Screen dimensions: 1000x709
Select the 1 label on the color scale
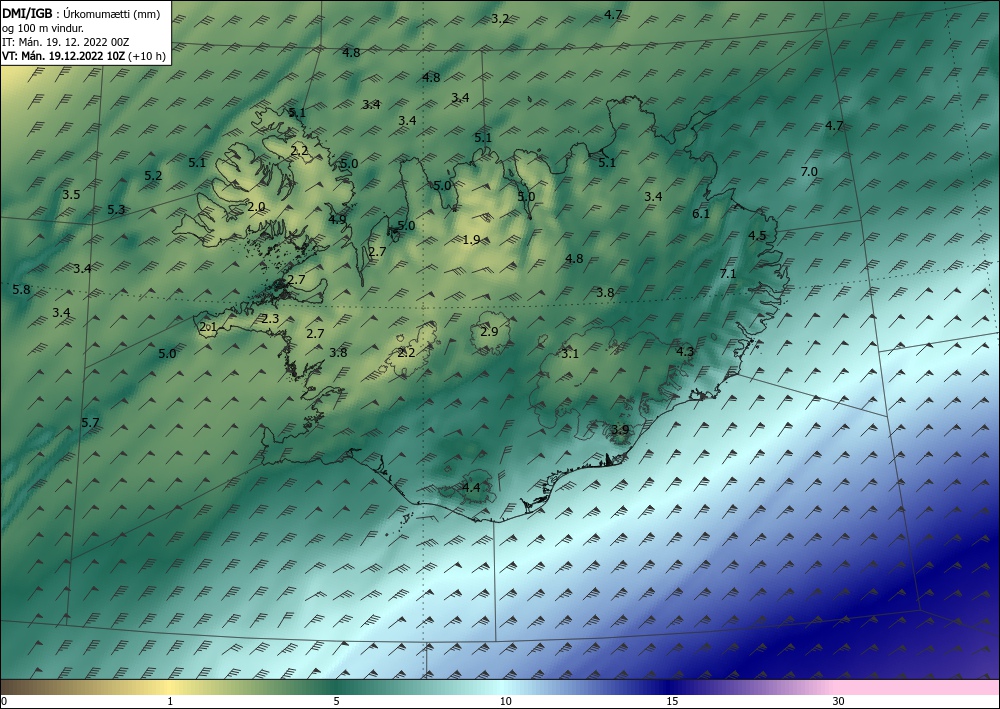click(170, 702)
